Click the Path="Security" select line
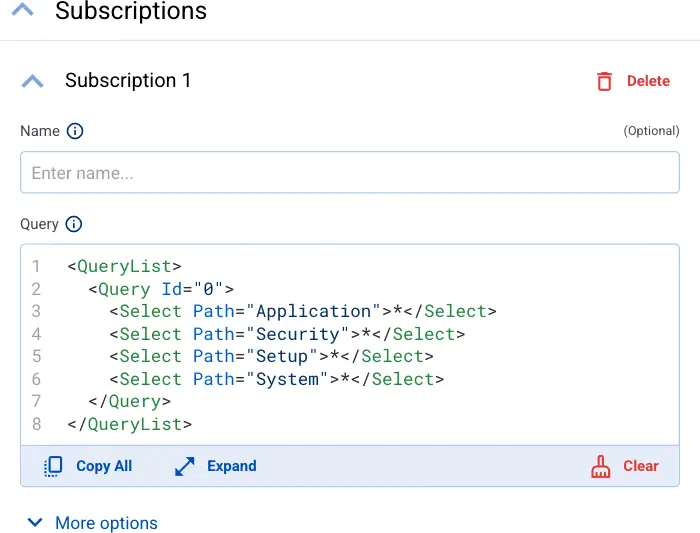 point(287,334)
